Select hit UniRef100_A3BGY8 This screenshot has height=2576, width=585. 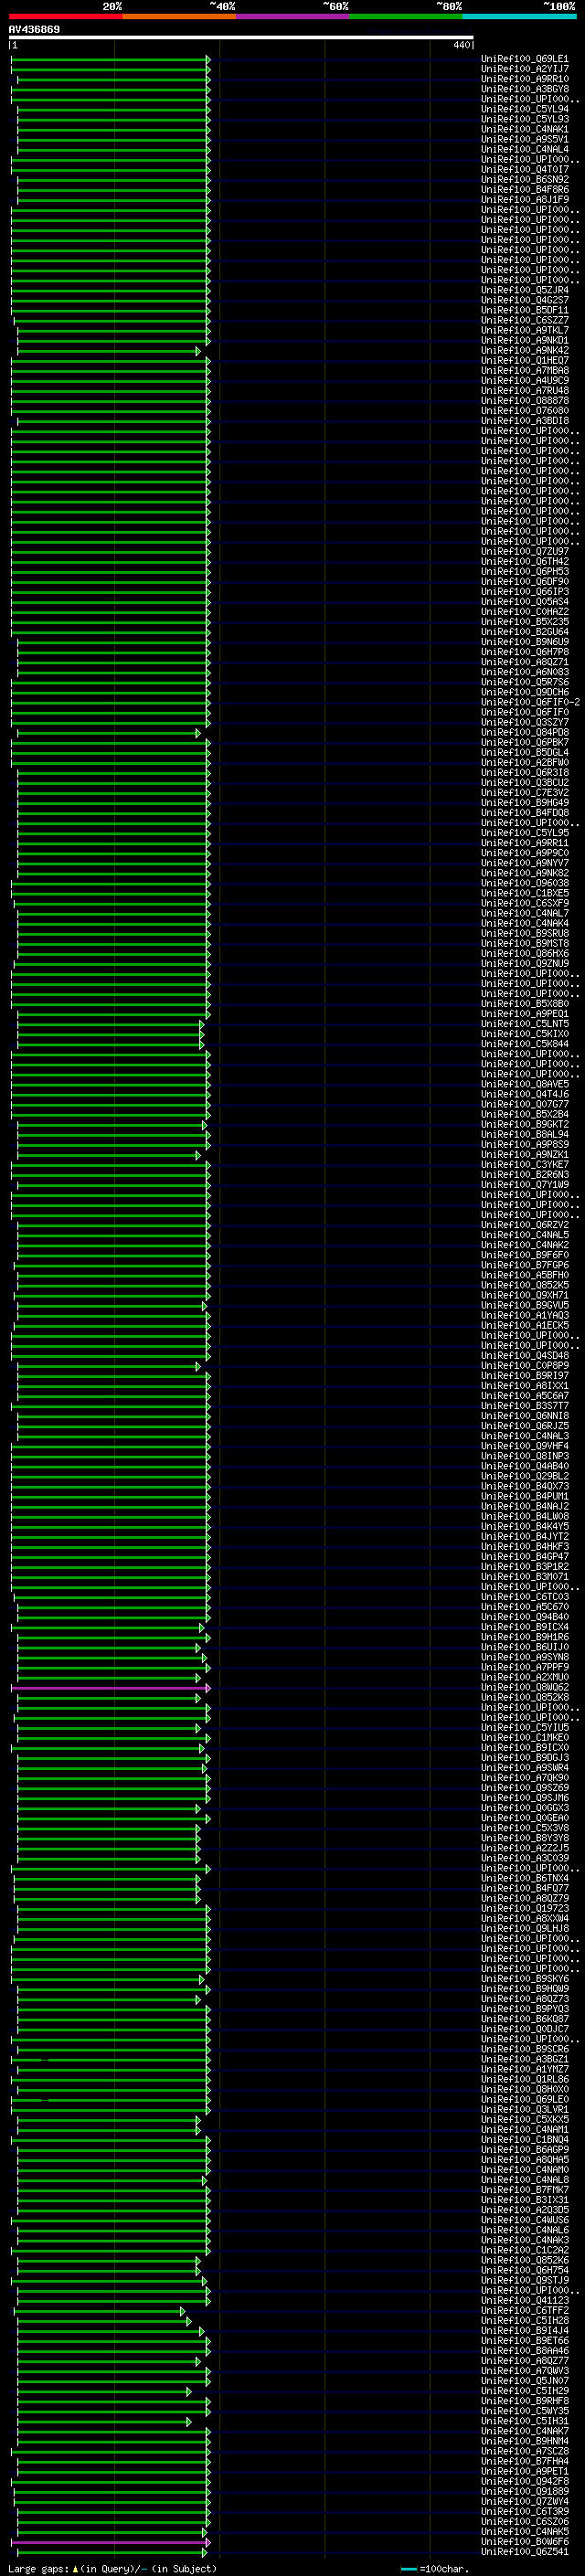pos(524,89)
